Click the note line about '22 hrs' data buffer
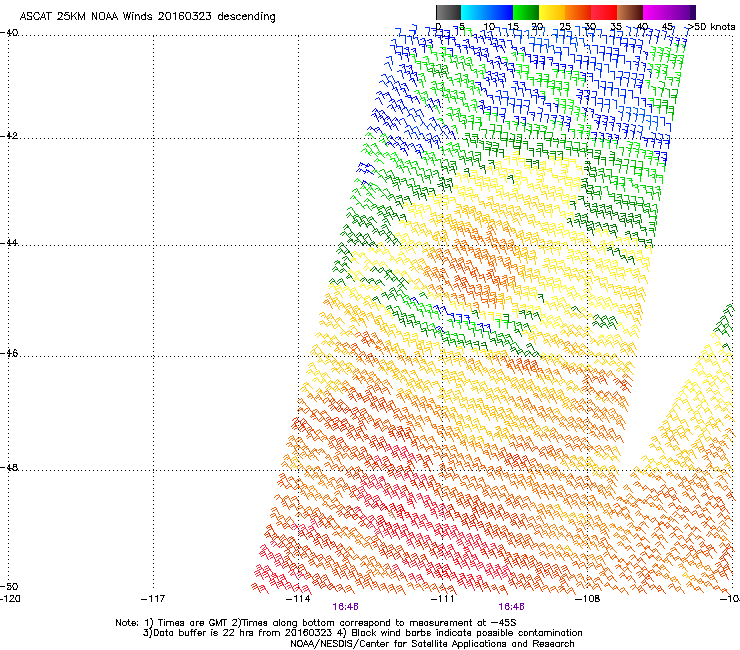Viewport: 740px width, 650px height. (362, 633)
